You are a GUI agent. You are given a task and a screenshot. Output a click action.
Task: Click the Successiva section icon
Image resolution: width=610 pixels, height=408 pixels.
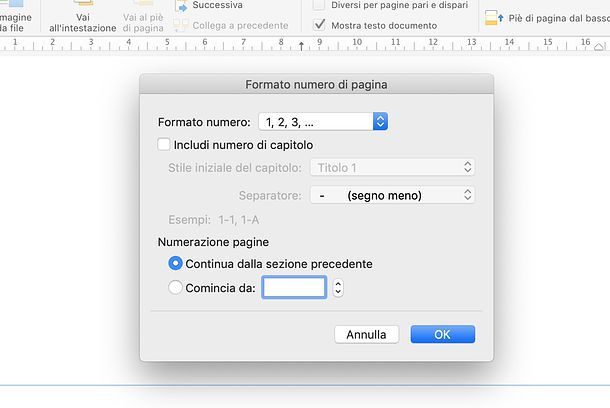(x=181, y=6)
